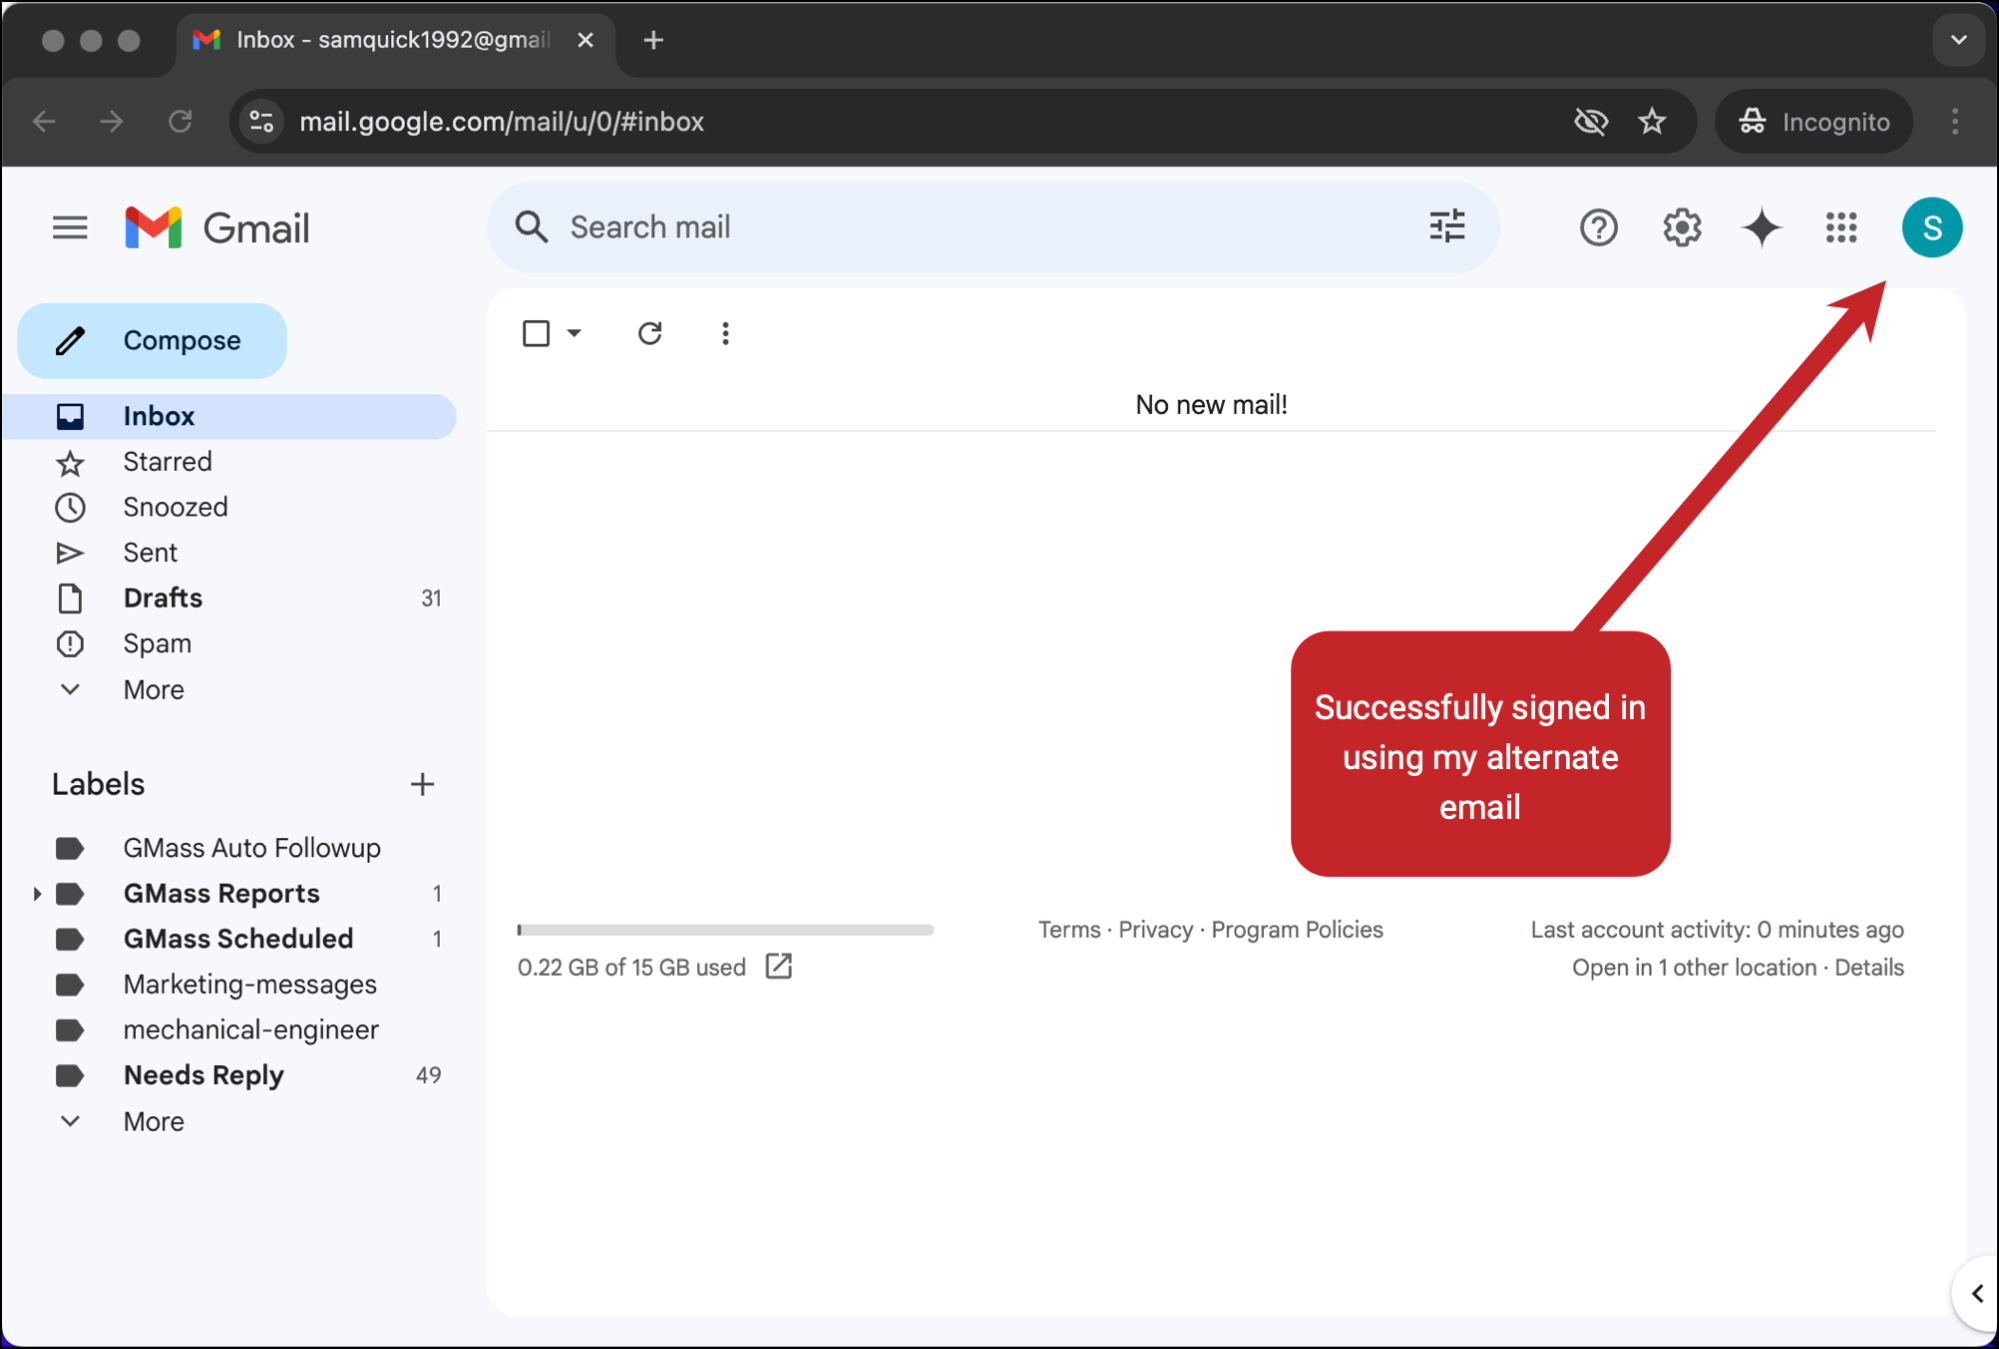Open the Incognito indicator

point(1813,121)
